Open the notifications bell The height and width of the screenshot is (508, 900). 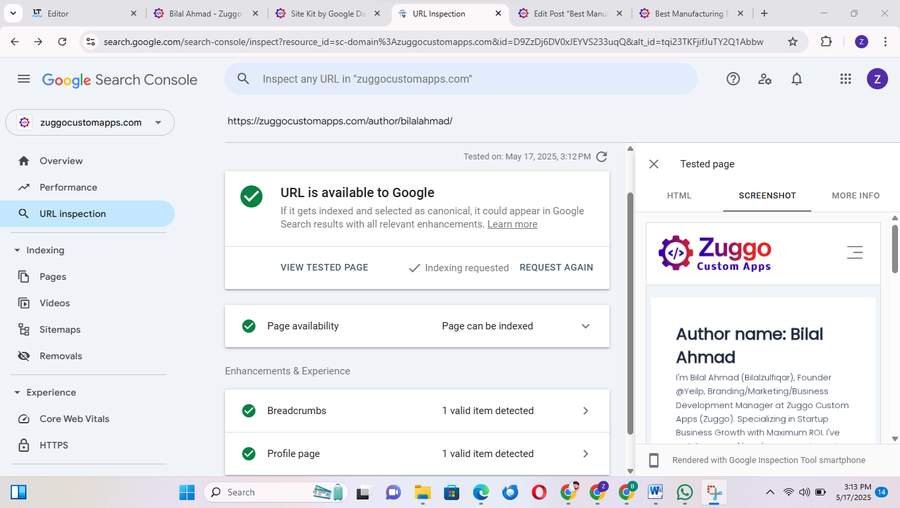tap(797, 79)
